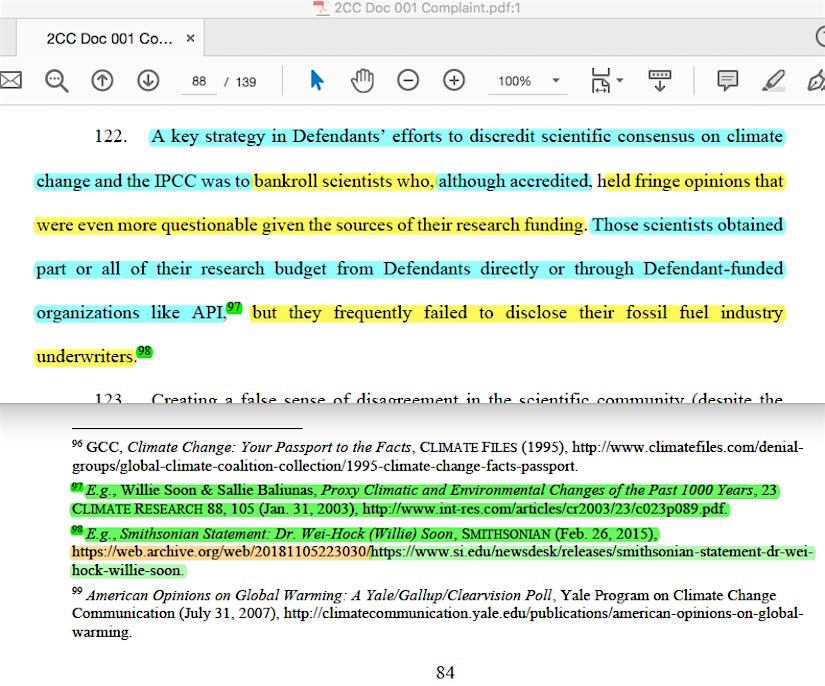Toggle the highlighter pen tool
Image resolution: width=825 pixels, height=686 pixels.
click(773, 81)
